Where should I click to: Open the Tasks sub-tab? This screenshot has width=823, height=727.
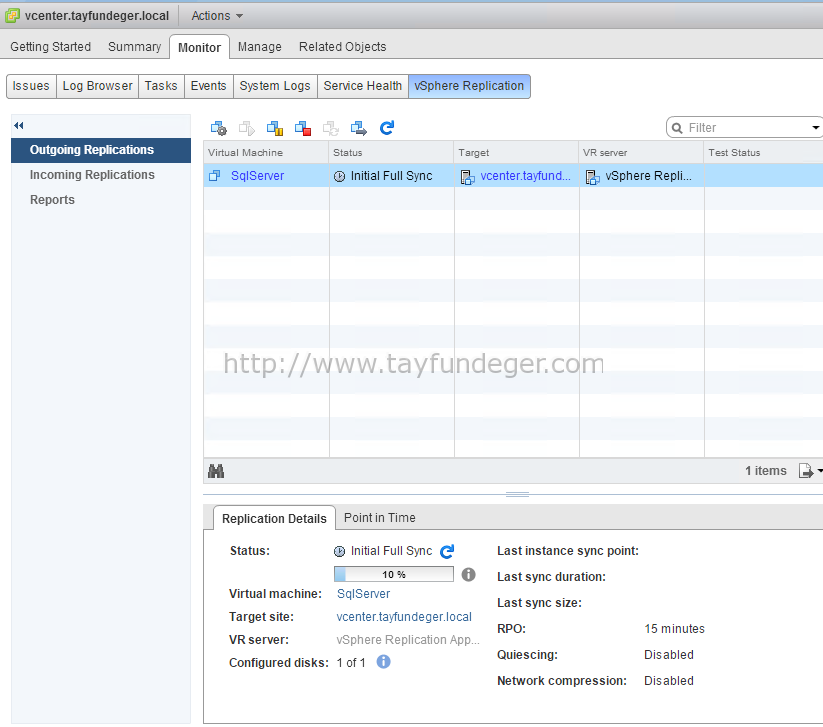point(161,86)
